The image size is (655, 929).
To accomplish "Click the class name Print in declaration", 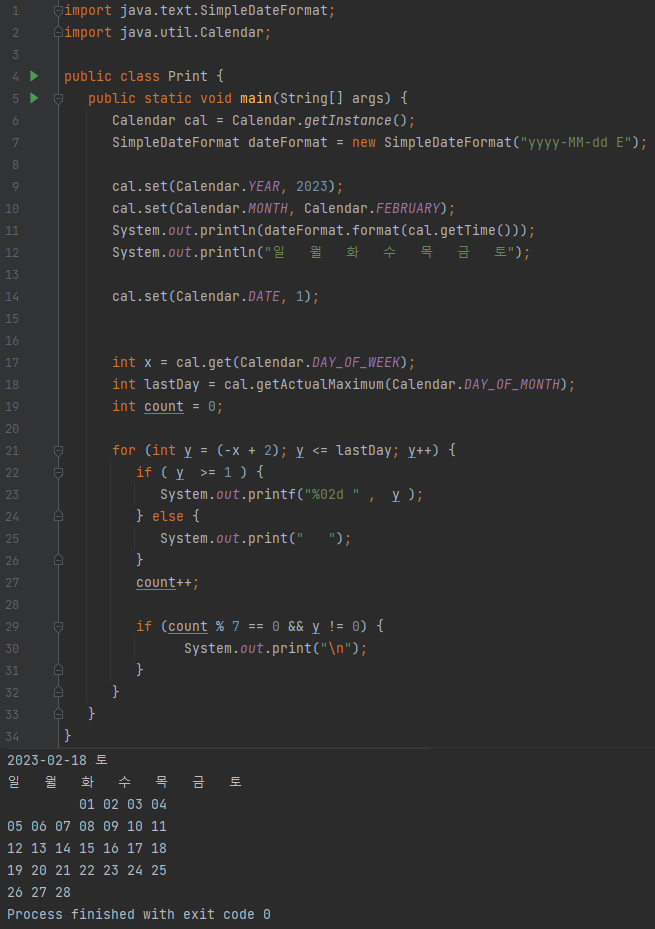I will (x=188, y=76).
